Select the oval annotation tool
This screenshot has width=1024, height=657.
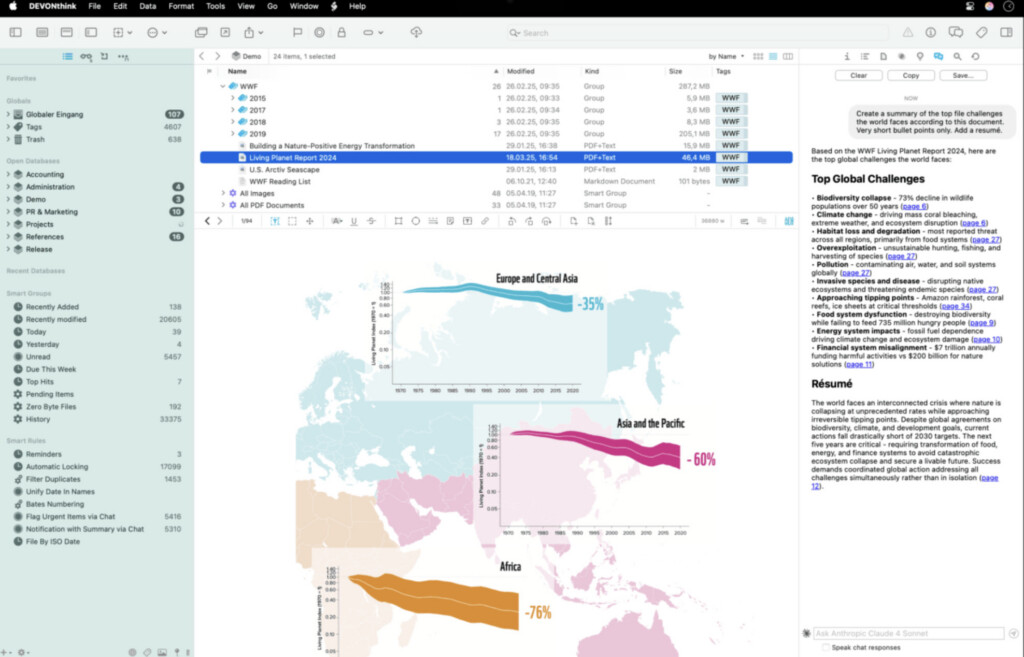pyautogui.click(x=415, y=221)
